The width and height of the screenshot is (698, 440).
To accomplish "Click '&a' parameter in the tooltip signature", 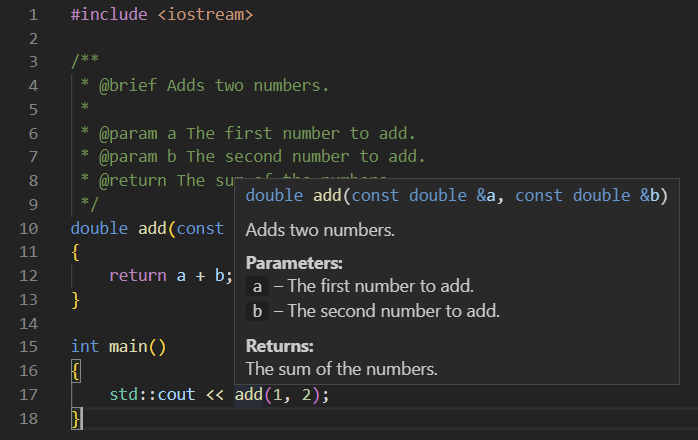I will coord(486,196).
